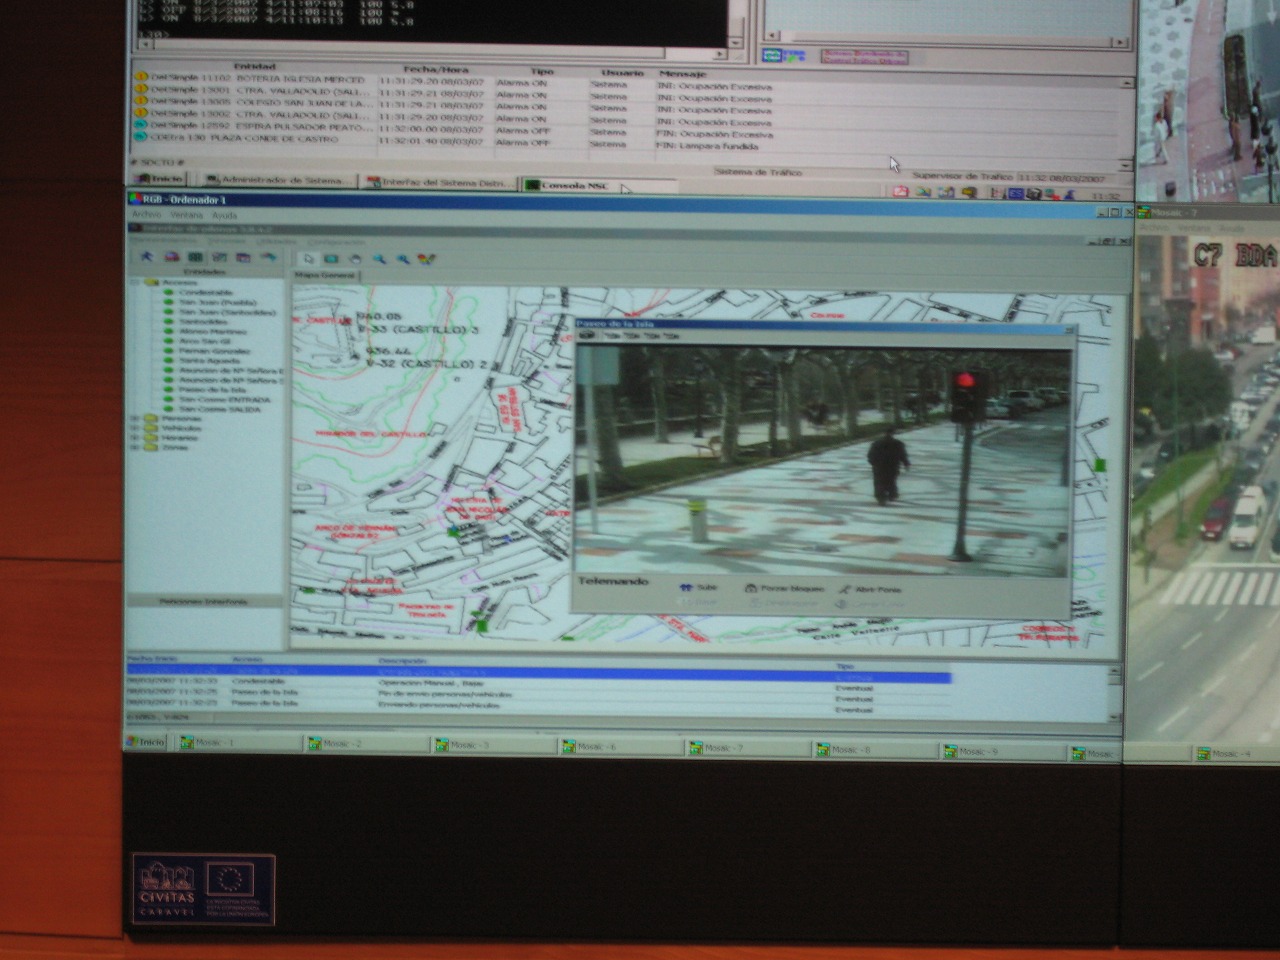
Task: Select the arrow pointer tool above the map
Action: point(309,259)
